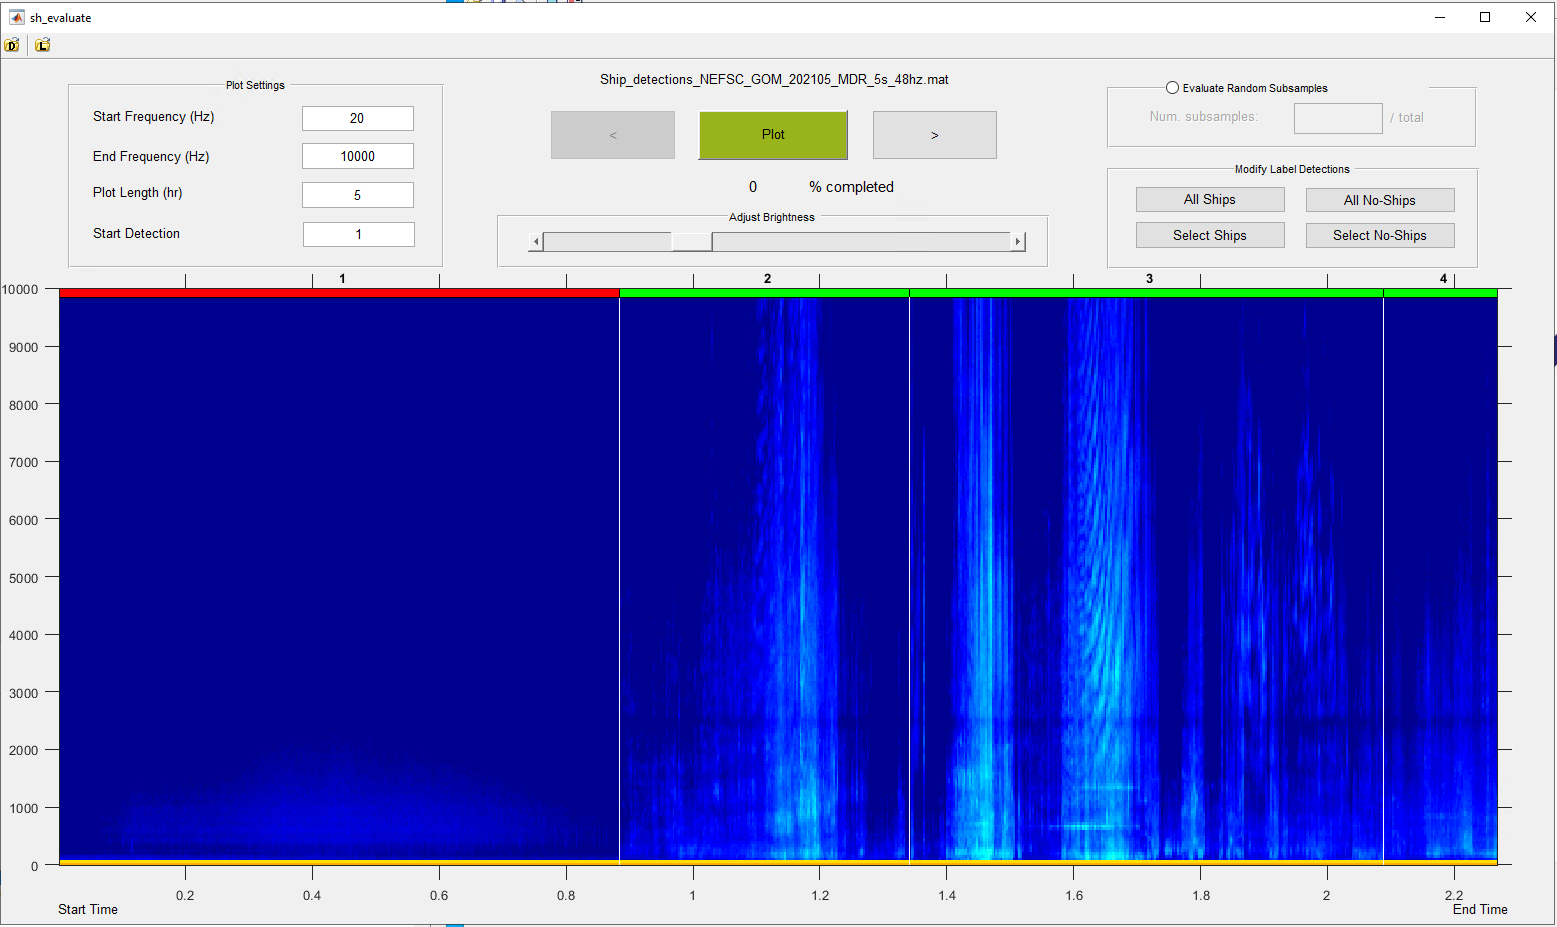The image size is (1557, 927).
Task: Click the green label bar above detection 3
Action: (x=1146, y=293)
